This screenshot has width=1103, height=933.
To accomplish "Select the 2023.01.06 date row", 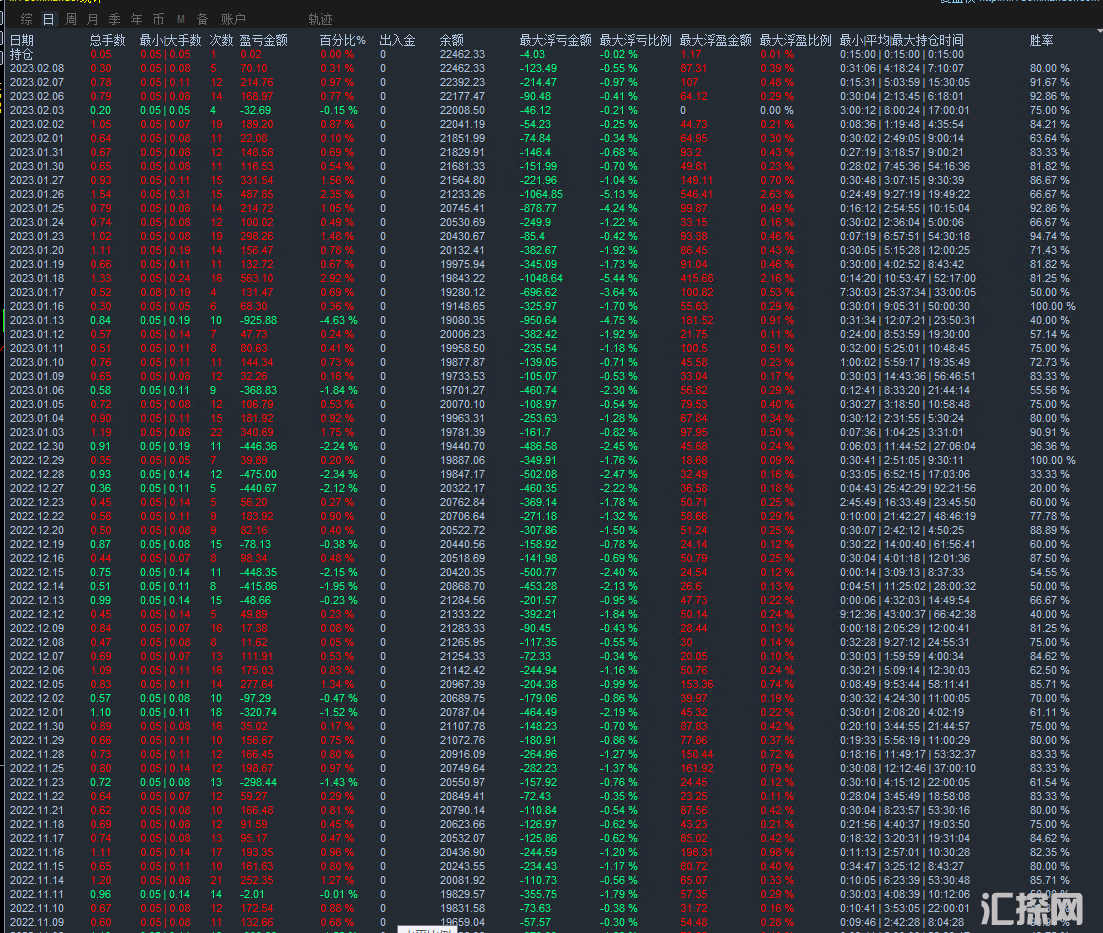I will point(37,390).
